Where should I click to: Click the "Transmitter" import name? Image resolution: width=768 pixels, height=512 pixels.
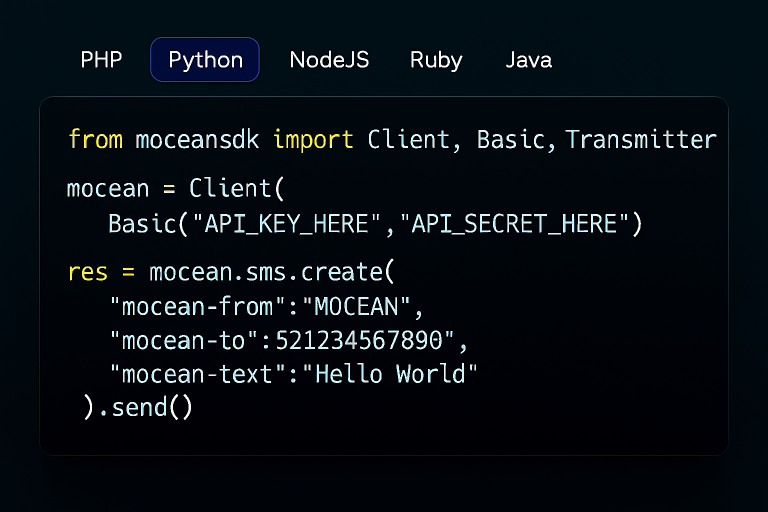641,140
